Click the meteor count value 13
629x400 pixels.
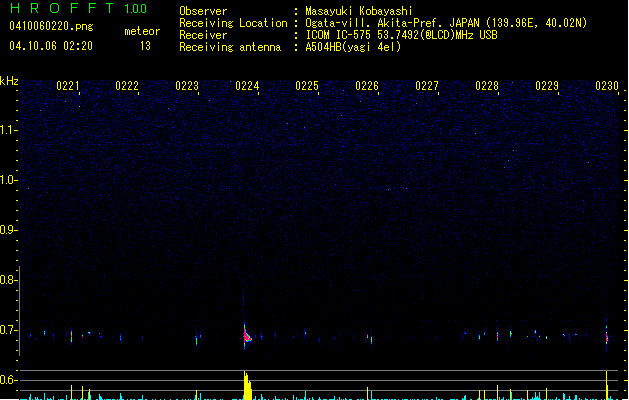[145, 46]
